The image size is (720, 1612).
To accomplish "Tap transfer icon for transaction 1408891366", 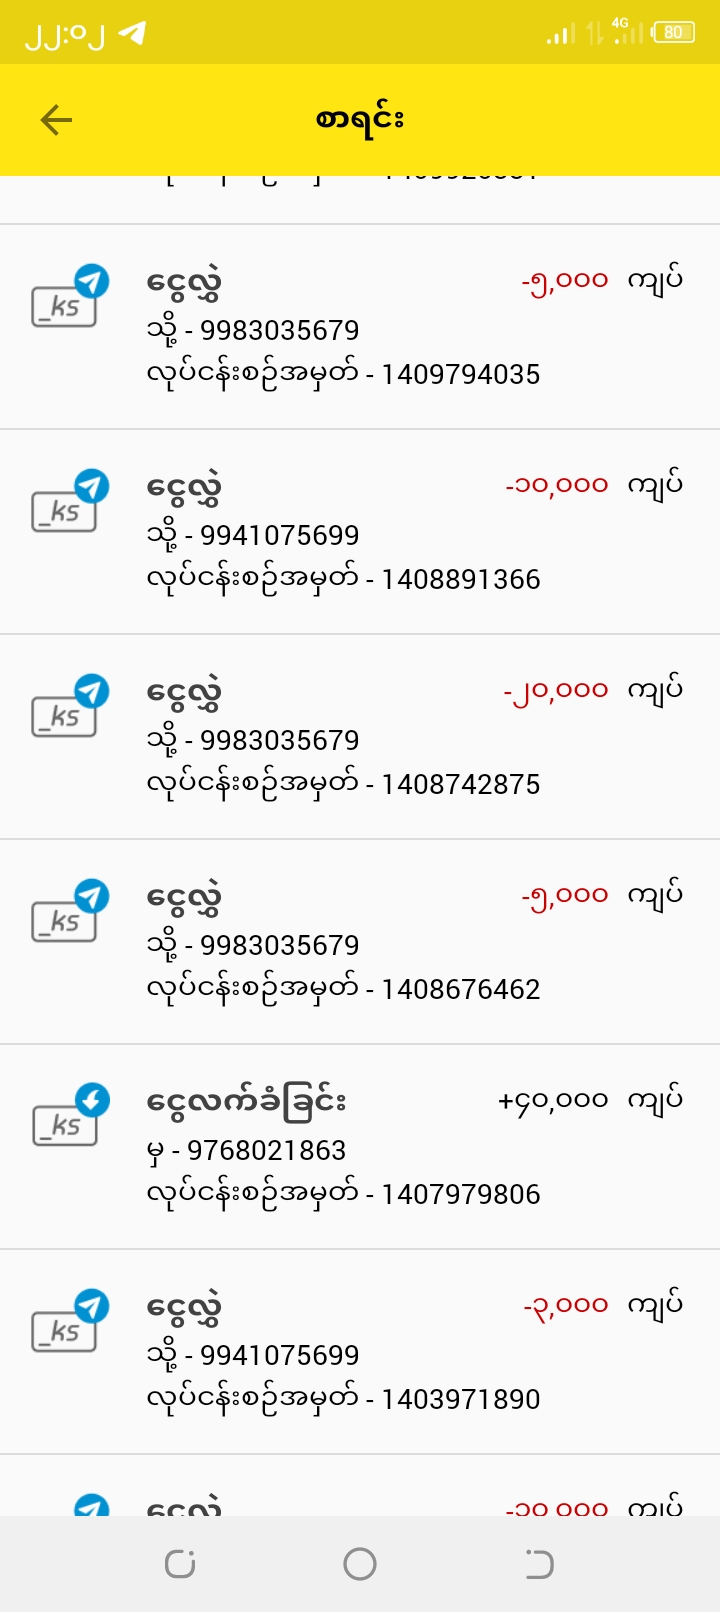I will 68,502.
